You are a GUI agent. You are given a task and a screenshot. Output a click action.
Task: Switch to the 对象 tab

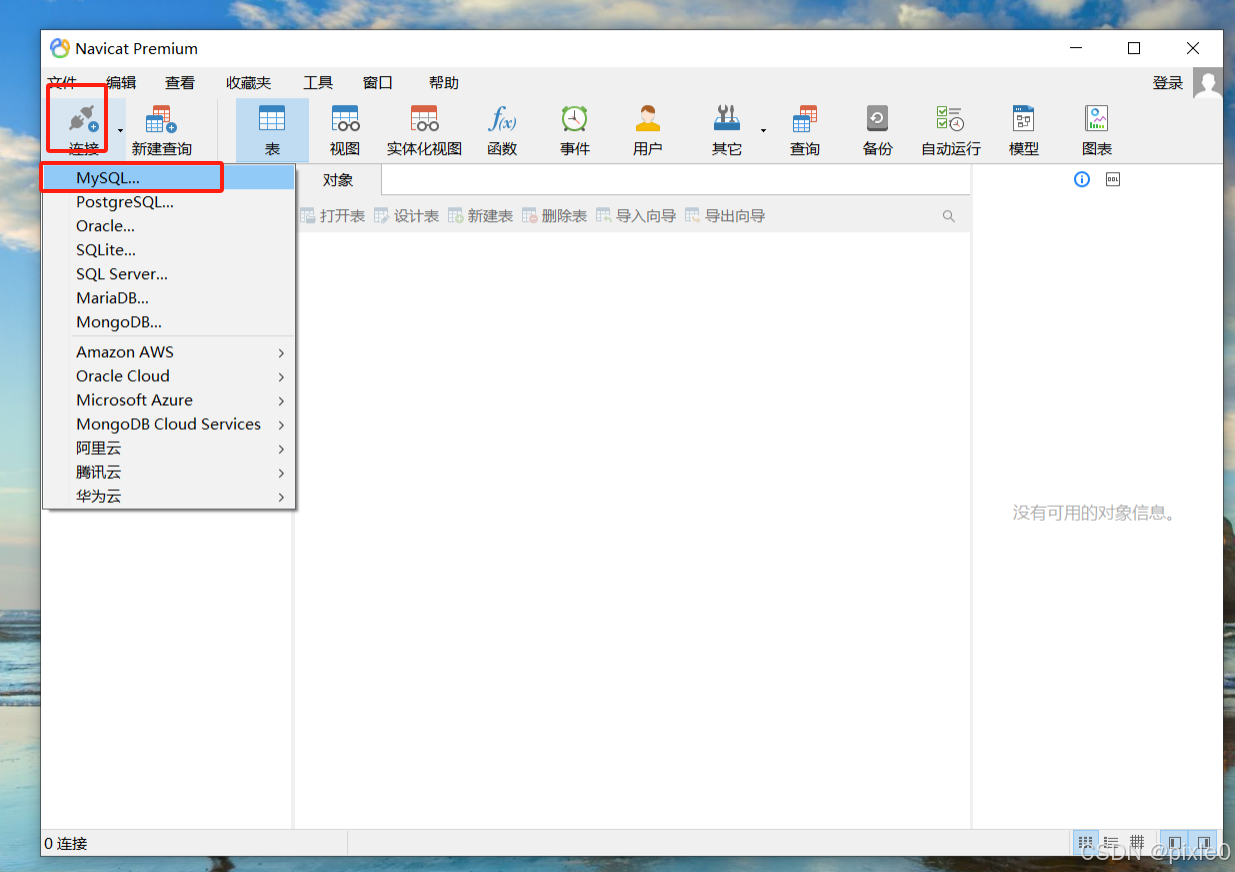[x=338, y=180]
